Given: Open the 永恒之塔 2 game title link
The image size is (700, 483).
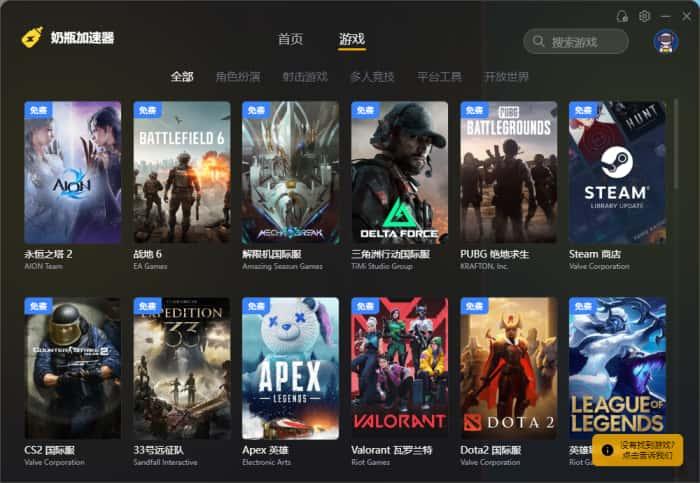Looking at the screenshot, I should (x=48, y=254).
